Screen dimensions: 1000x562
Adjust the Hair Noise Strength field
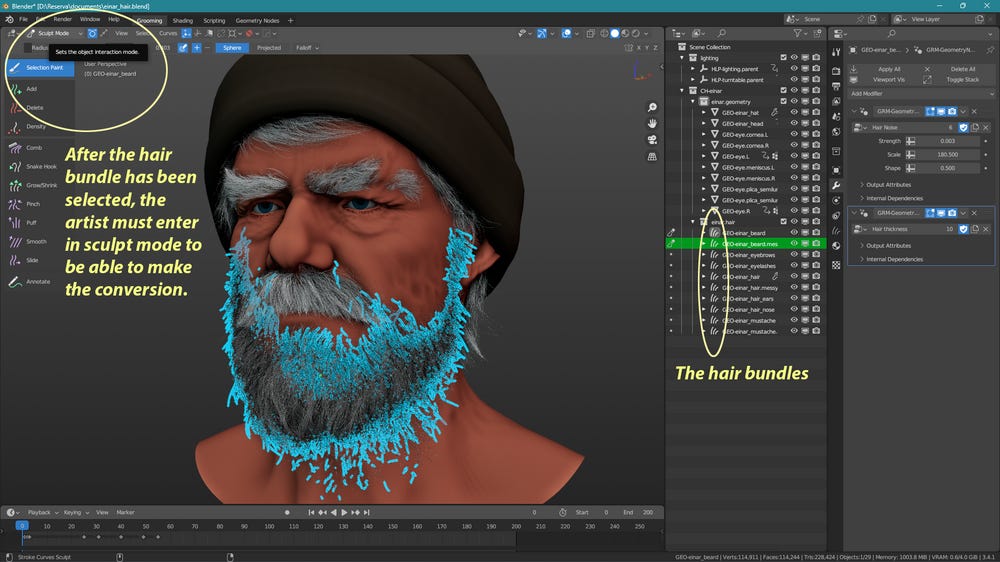pos(948,141)
